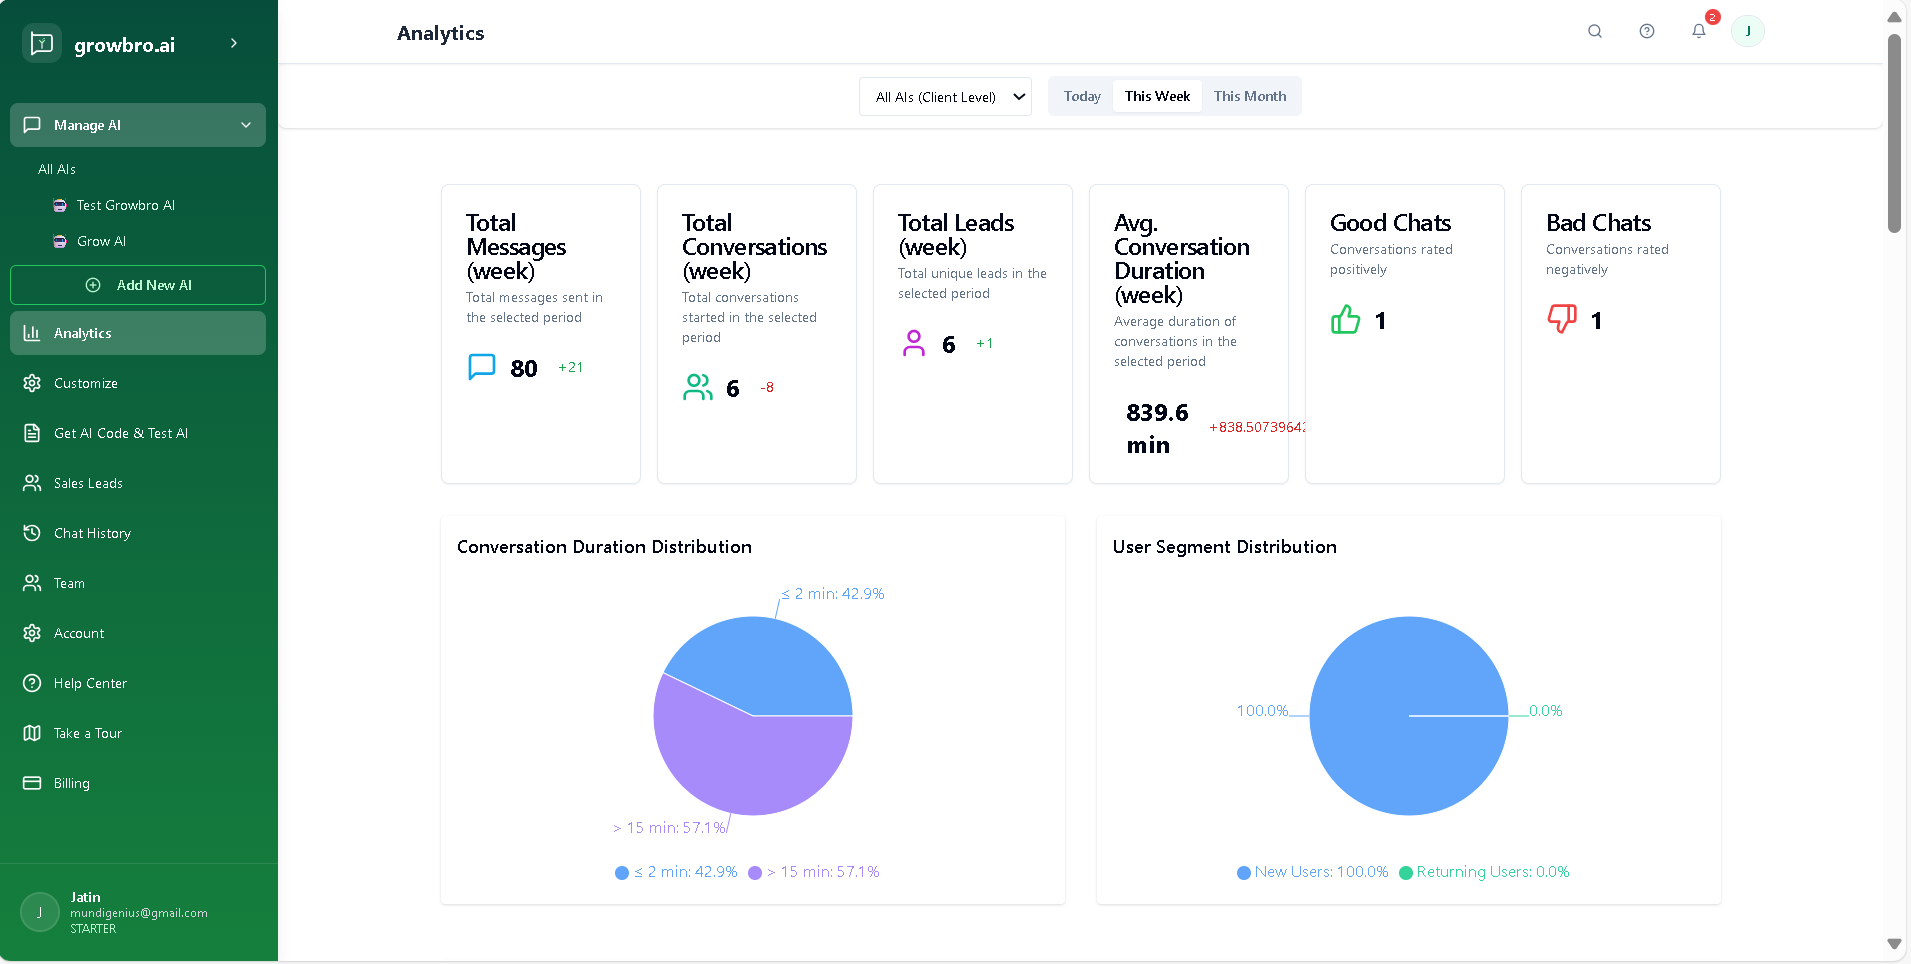Open notifications bell with red badge
This screenshot has height=964, width=1911.
pos(1699,31)
